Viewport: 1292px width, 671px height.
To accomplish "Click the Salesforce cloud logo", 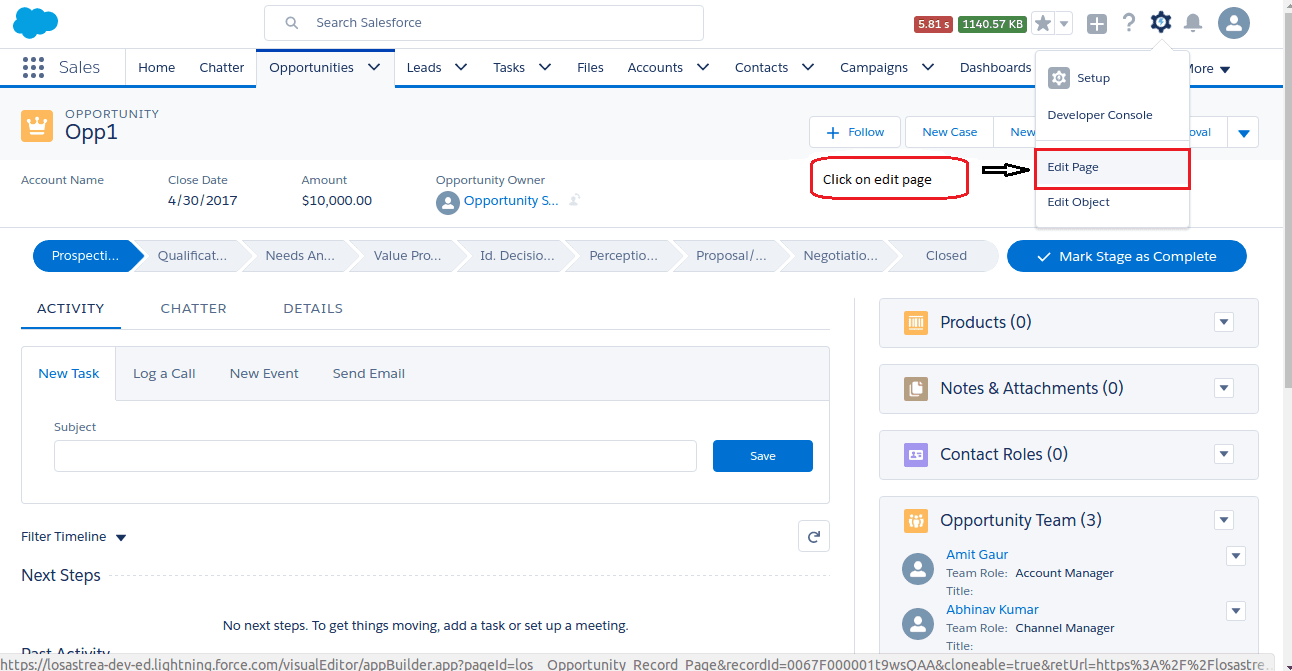I will click(x=36, y=22).
